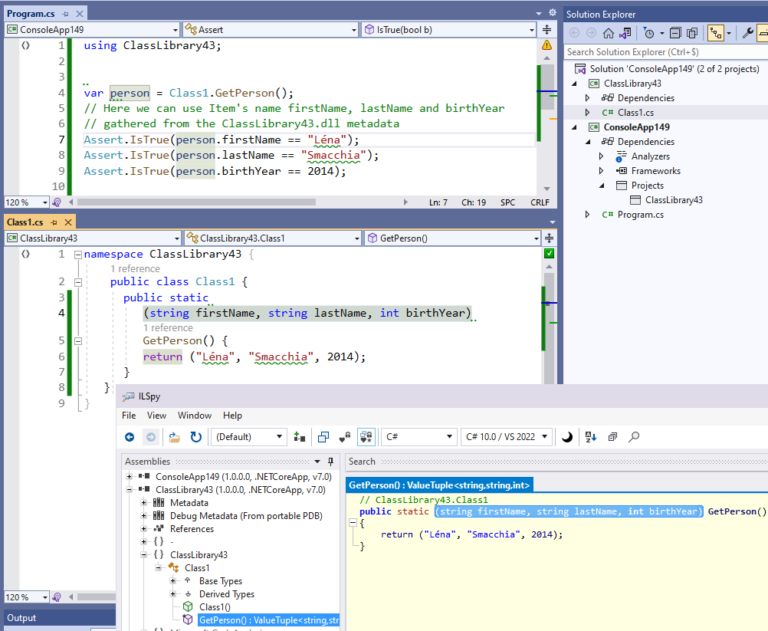Toggle ILSpy dark theme moon icon
This screenshot has height=631, width=768.
567,437
